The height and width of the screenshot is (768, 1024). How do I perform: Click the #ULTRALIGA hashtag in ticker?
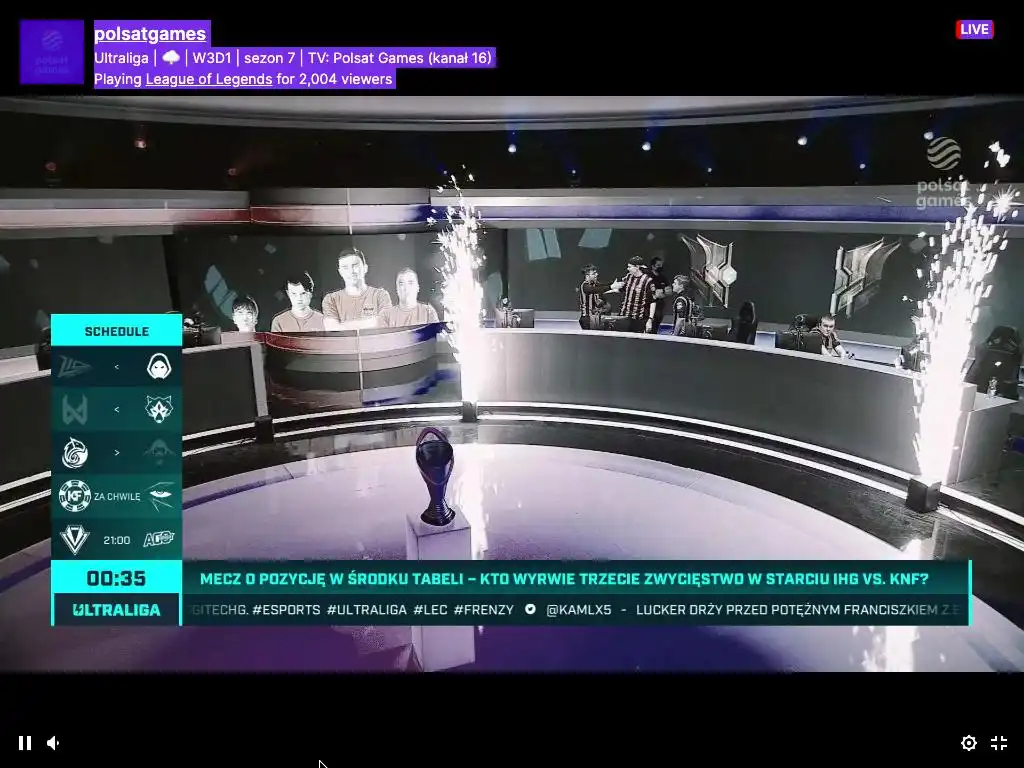click(366, 610)
